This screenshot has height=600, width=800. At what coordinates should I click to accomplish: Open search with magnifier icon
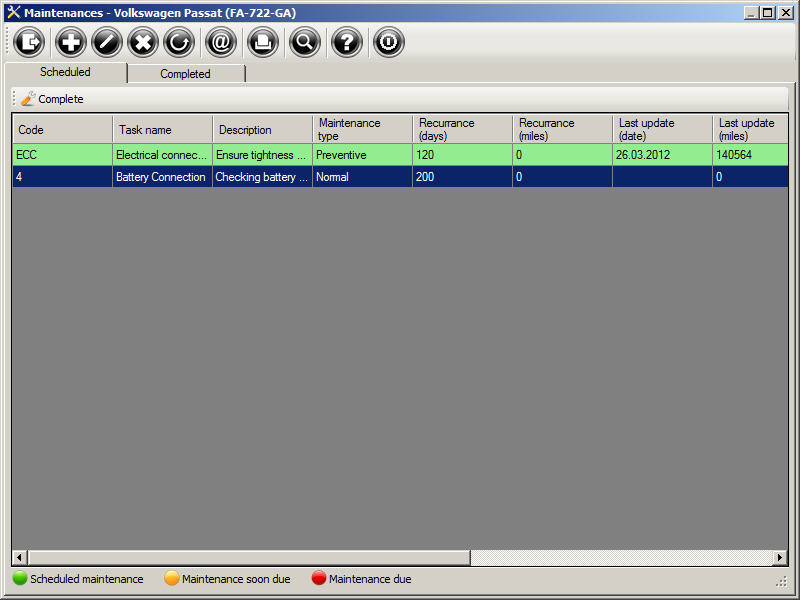pyautogui.click(x=304, y=42)
